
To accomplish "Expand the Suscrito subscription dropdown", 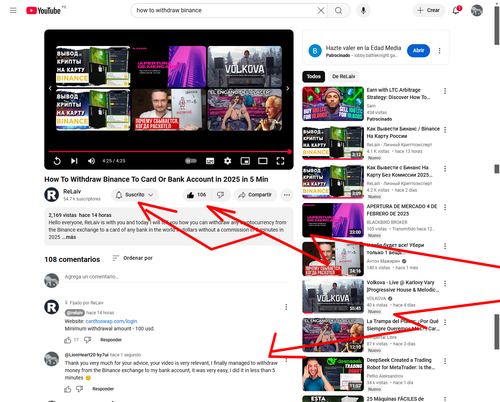I will point(135,195).
